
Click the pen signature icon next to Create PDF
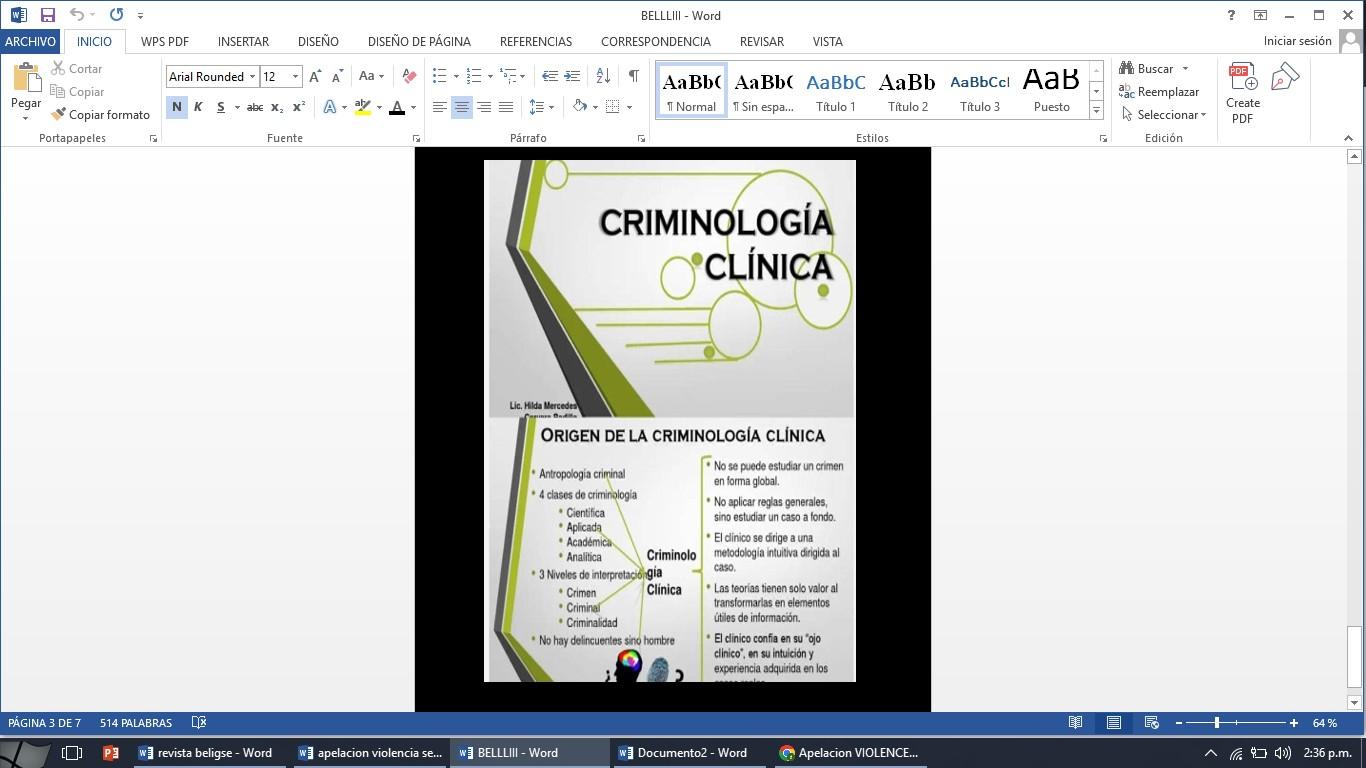pos(1284,78)
